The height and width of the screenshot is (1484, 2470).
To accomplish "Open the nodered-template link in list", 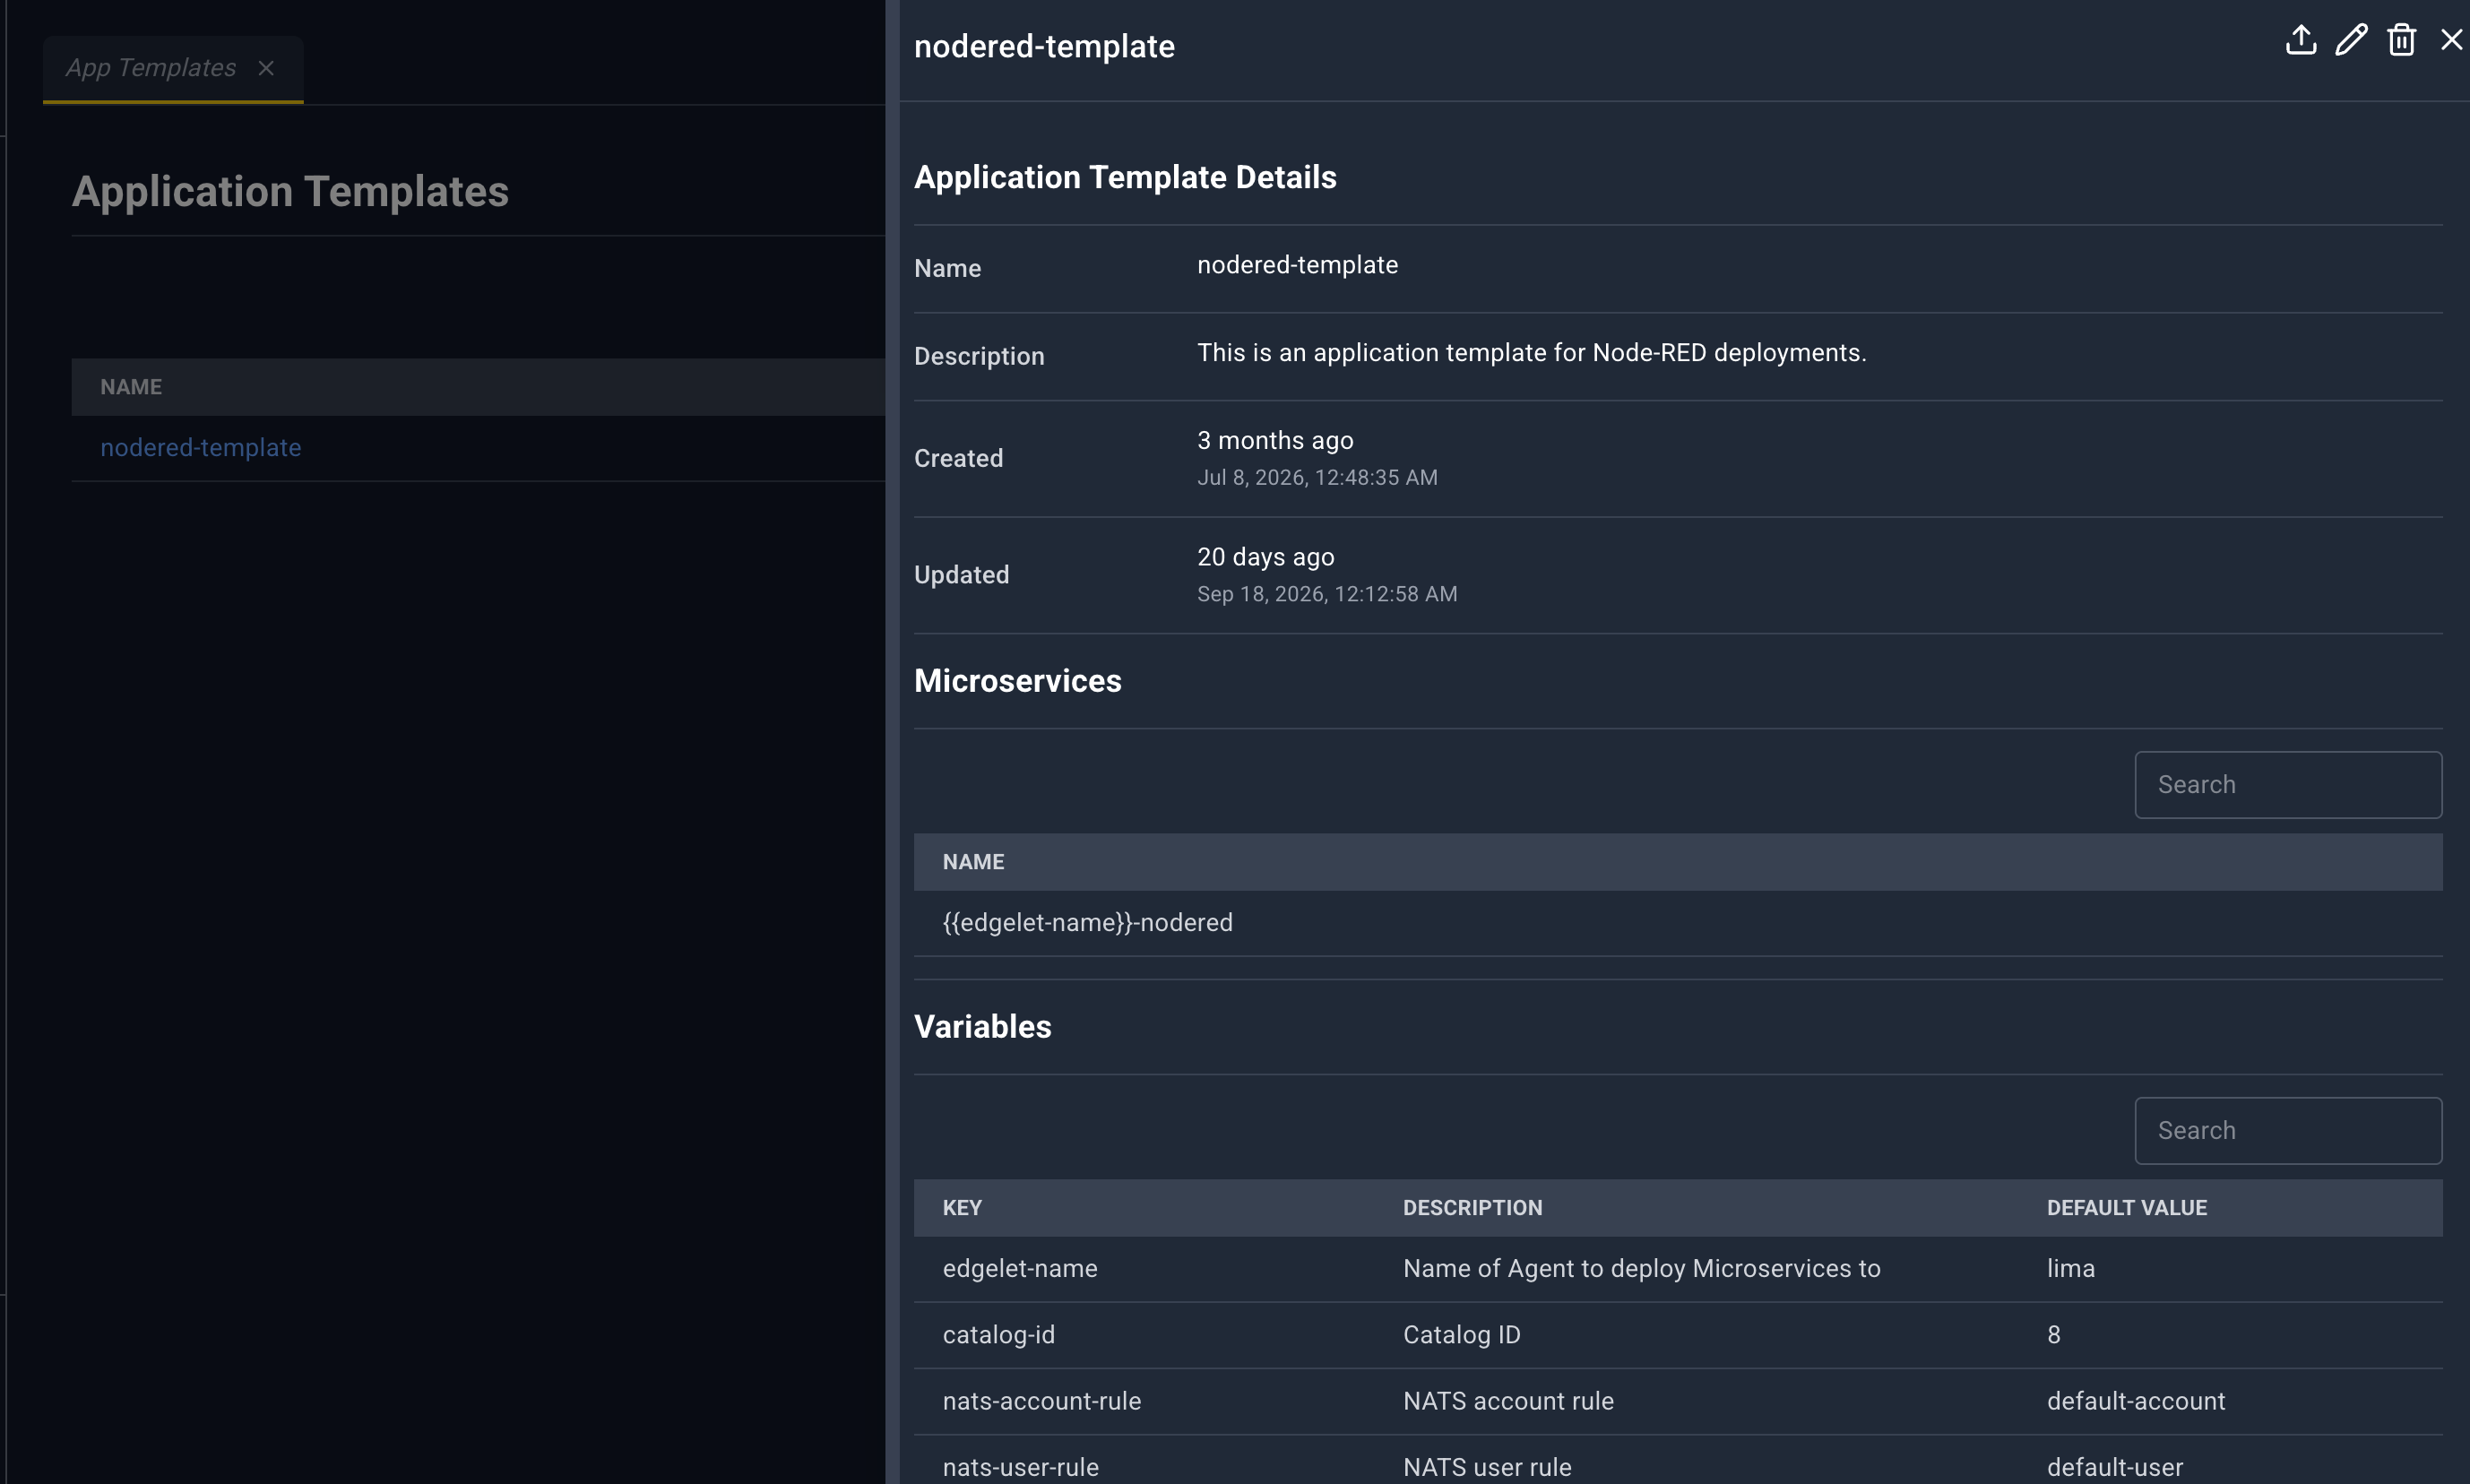I will (201, 447).
